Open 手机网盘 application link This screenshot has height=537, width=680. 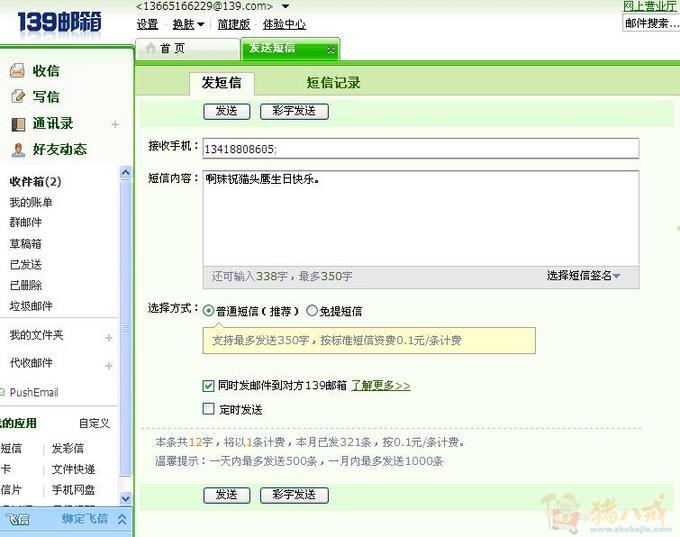(73, 490)
